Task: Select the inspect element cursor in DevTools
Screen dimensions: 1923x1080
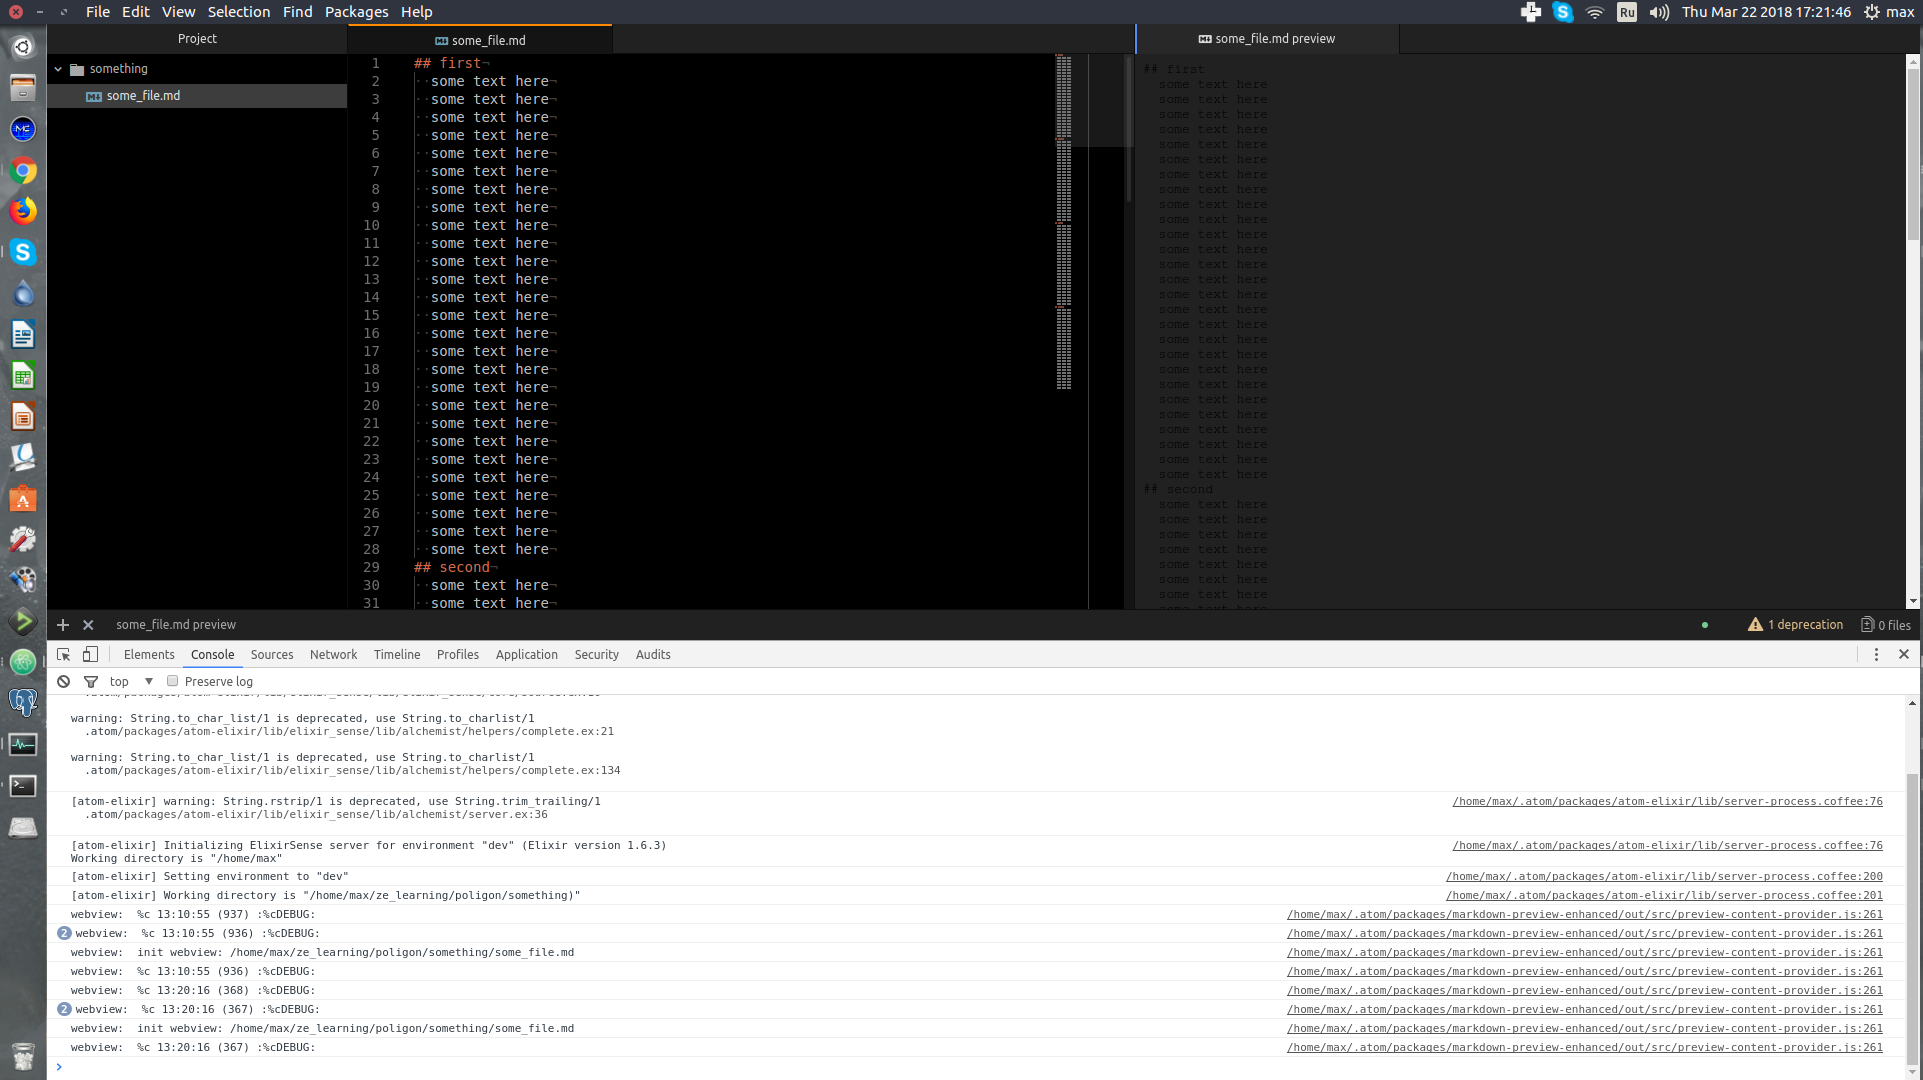Action: (x=63, y=654)
